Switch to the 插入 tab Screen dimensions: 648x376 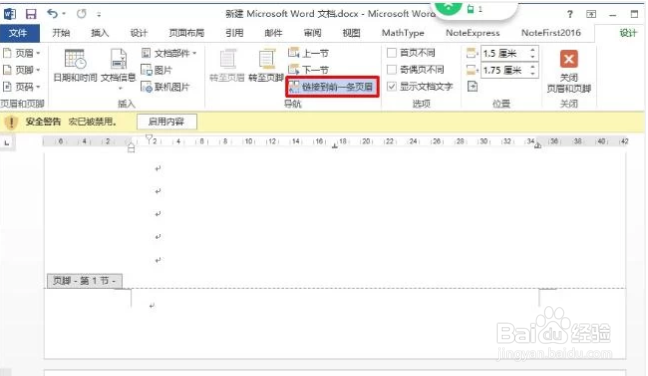click(x=100, y=33)
